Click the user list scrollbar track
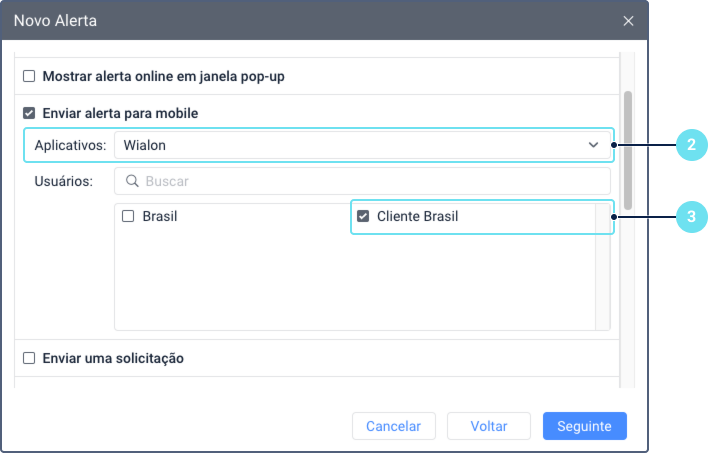This screenshot has height=453, width=708. coord(602,270)
